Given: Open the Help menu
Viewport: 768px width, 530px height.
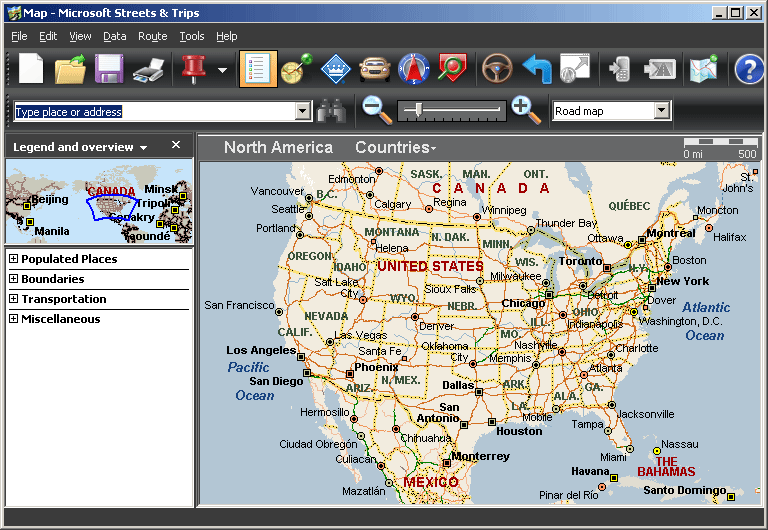Looking at the screenshot, I should pos(227,36).
